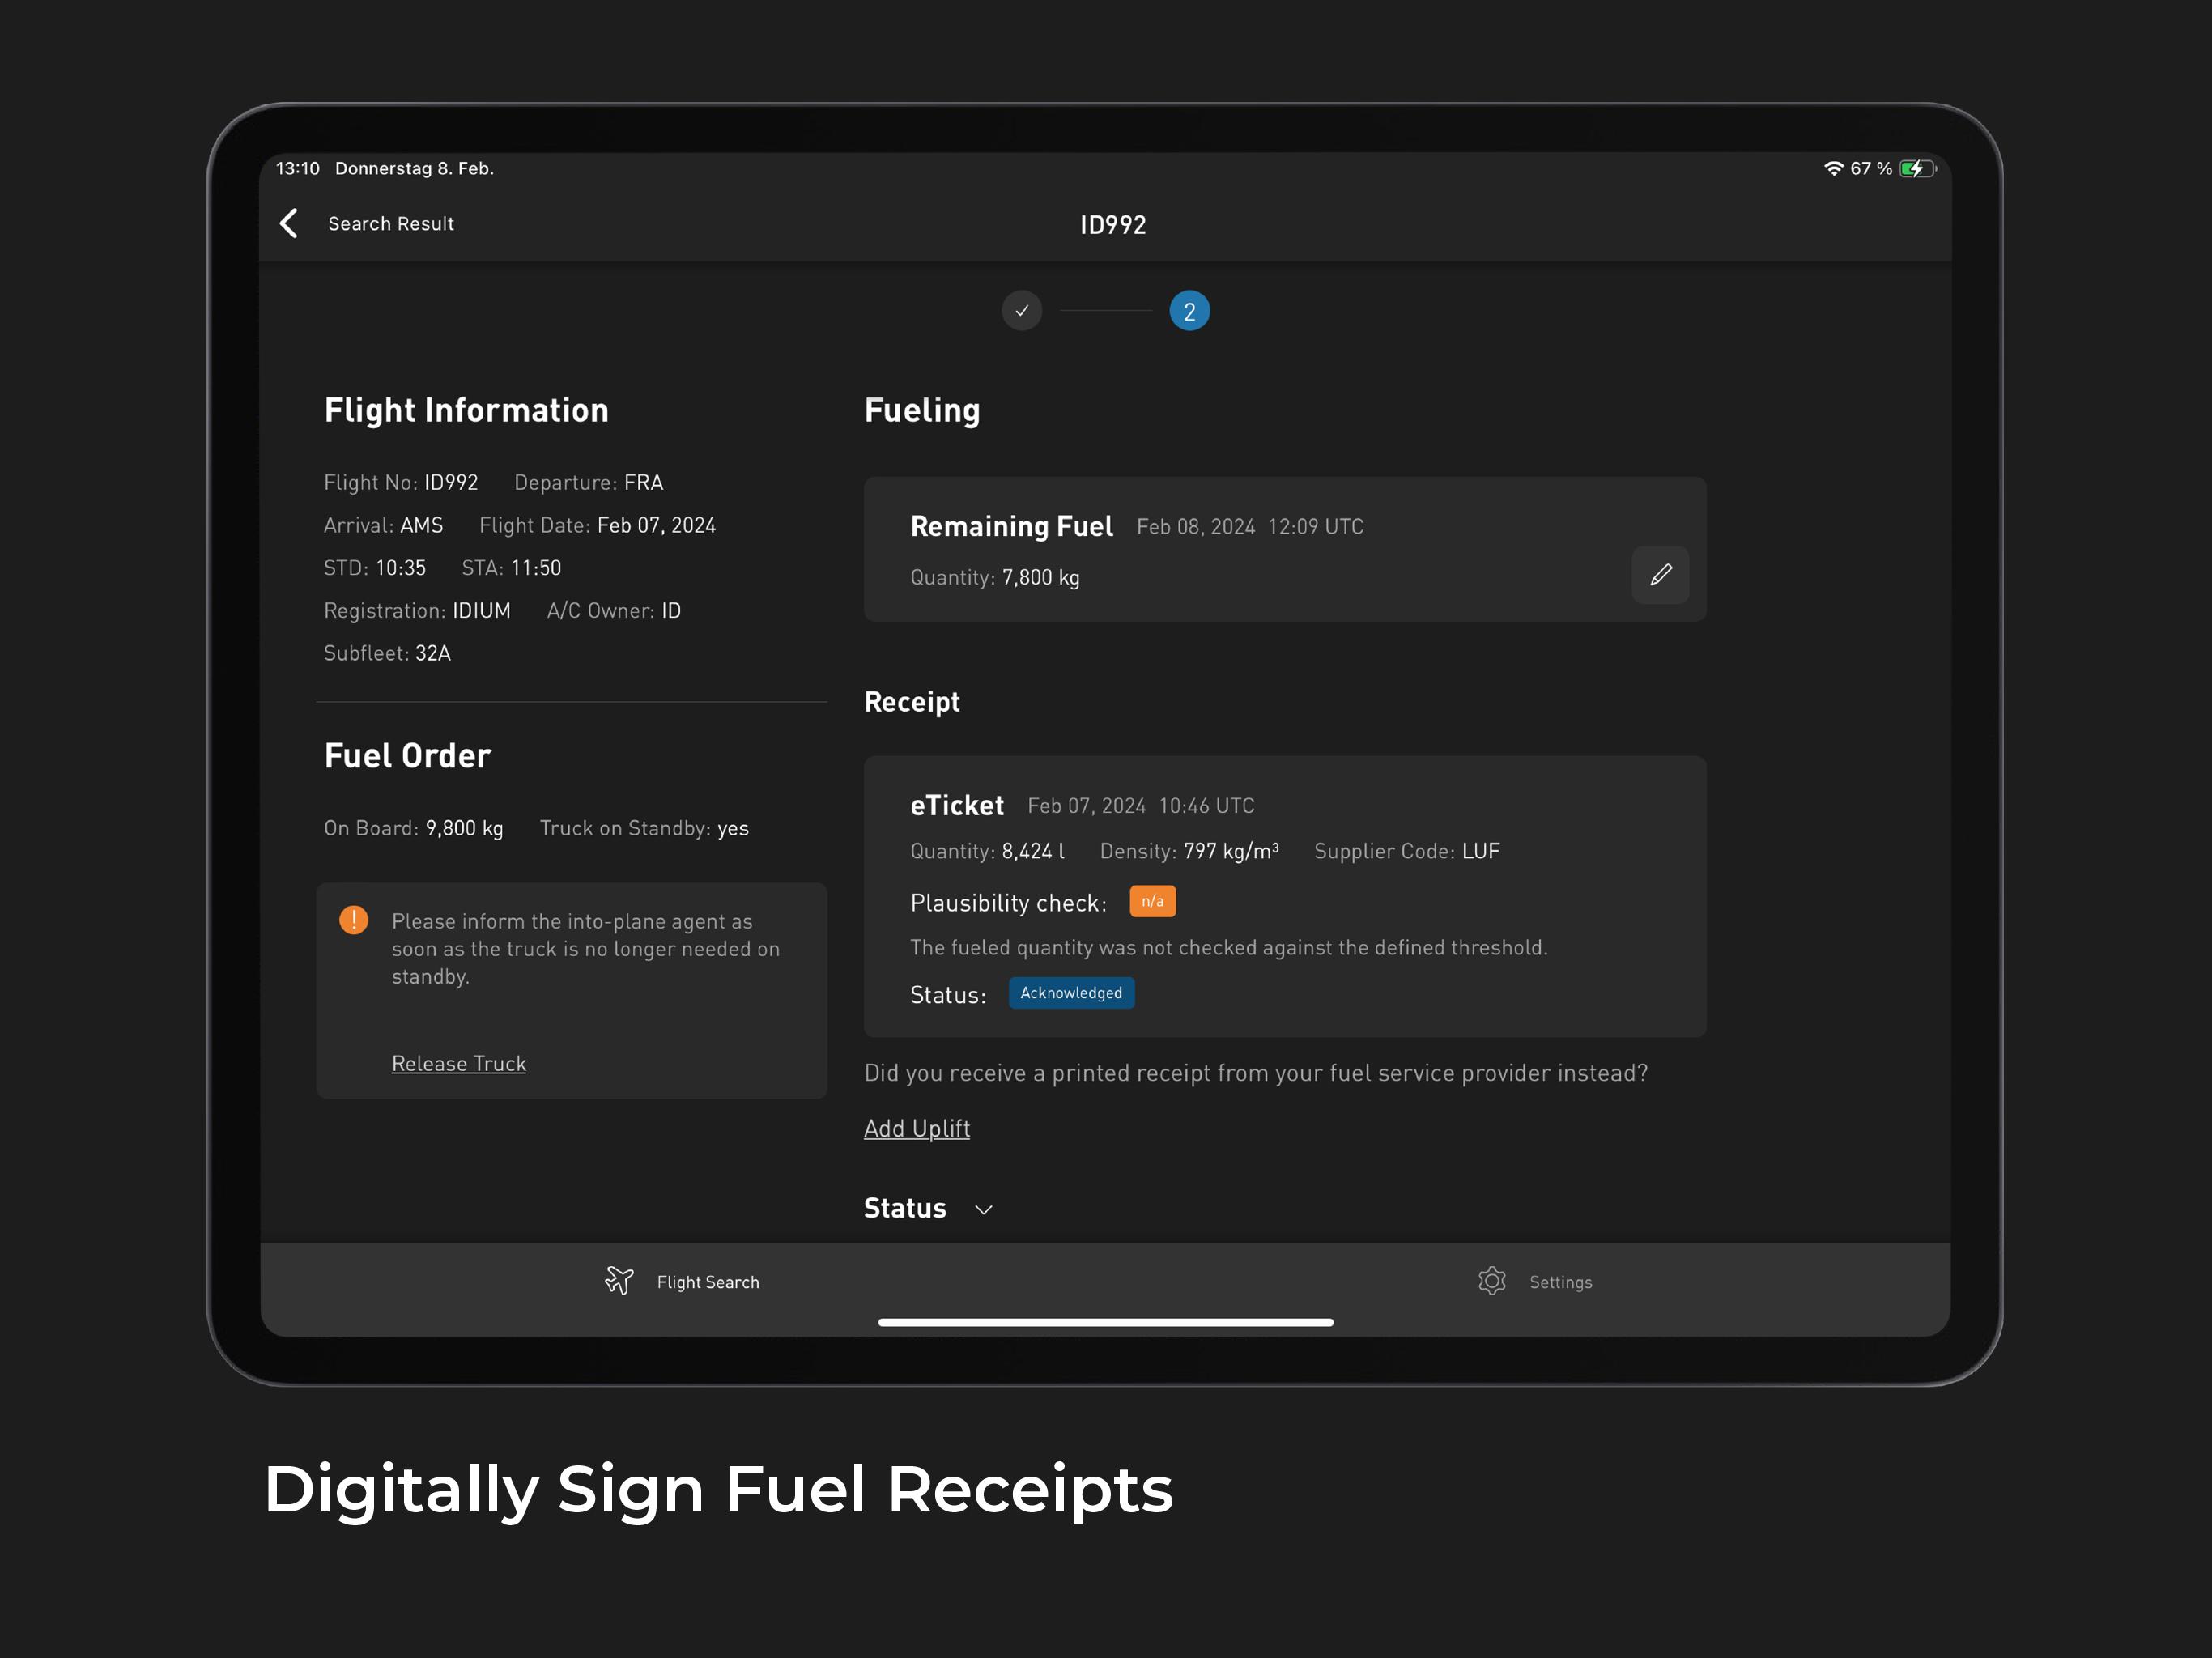The height and width of the screenshot is (1658, 2212).
Task: Open Settings via the gear icon
Action: pyautogui.click(x=1491, y=1281)
